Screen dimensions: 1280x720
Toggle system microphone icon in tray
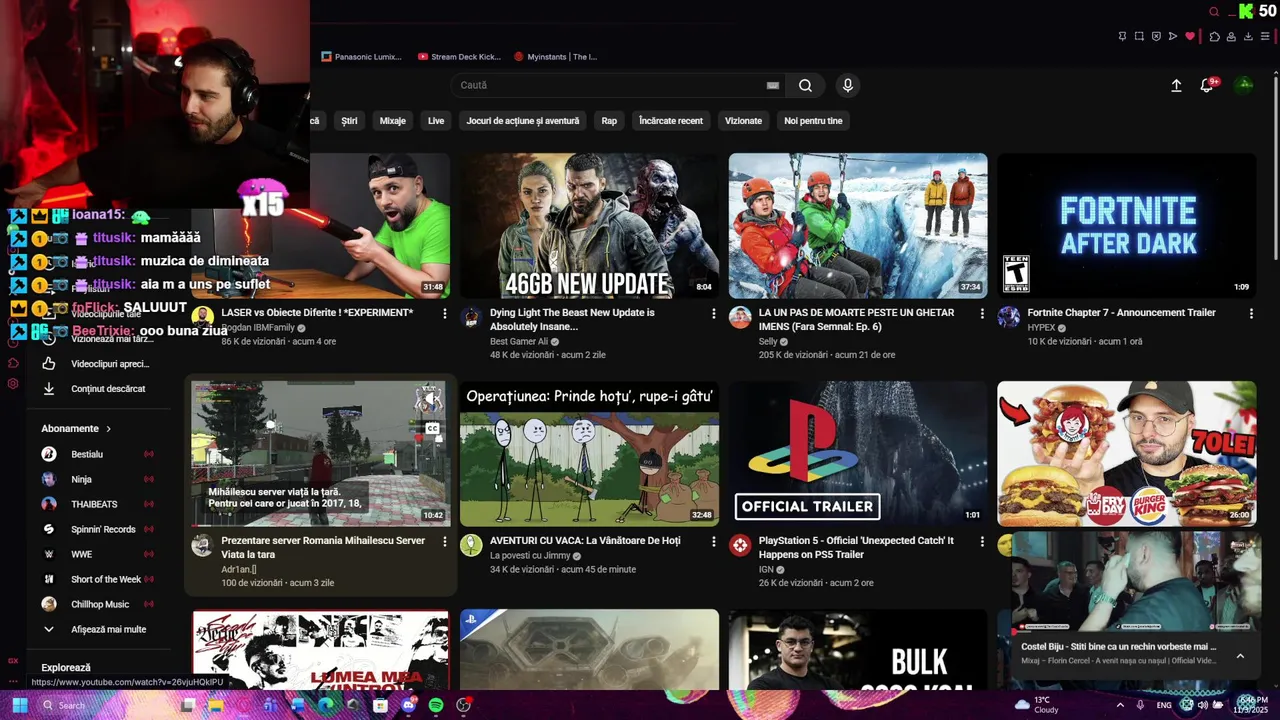coord(1140,705)
